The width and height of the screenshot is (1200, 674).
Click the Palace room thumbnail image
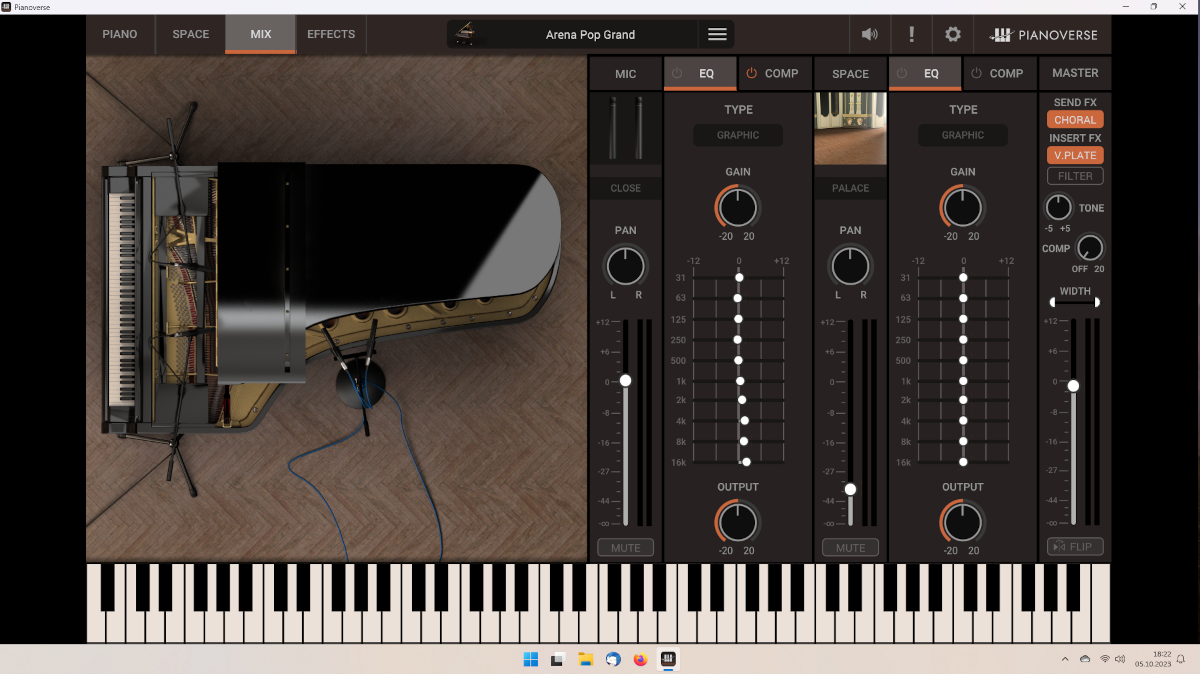click(x=851, y=128)
